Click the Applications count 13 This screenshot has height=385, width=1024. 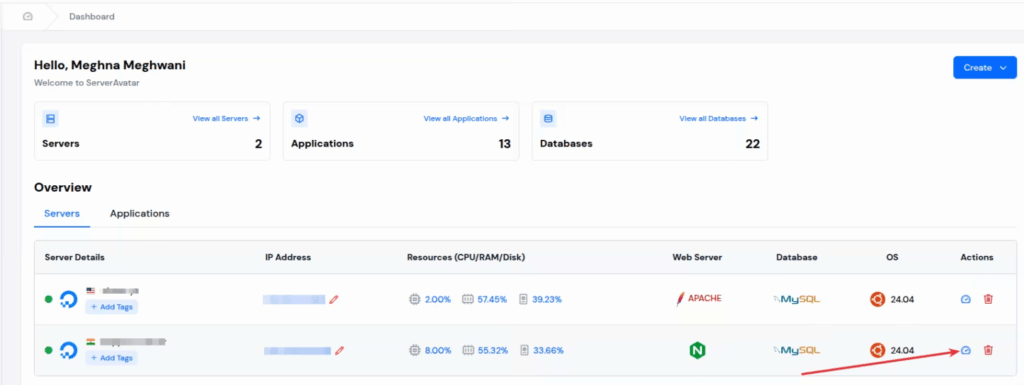(x=504, y=144)
